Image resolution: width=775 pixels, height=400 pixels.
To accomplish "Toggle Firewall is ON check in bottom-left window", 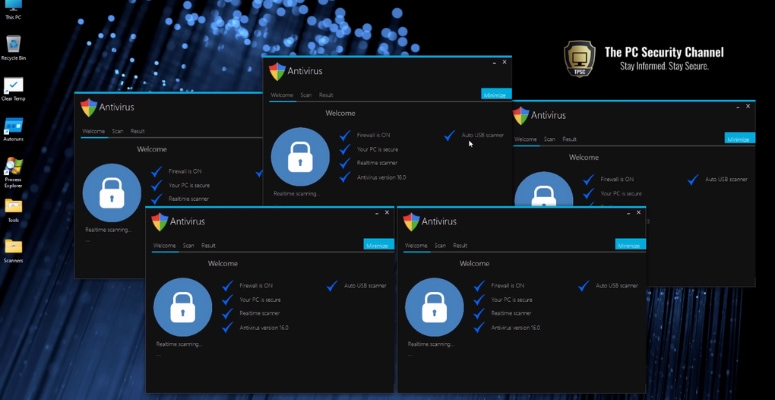I will point(228,285).
